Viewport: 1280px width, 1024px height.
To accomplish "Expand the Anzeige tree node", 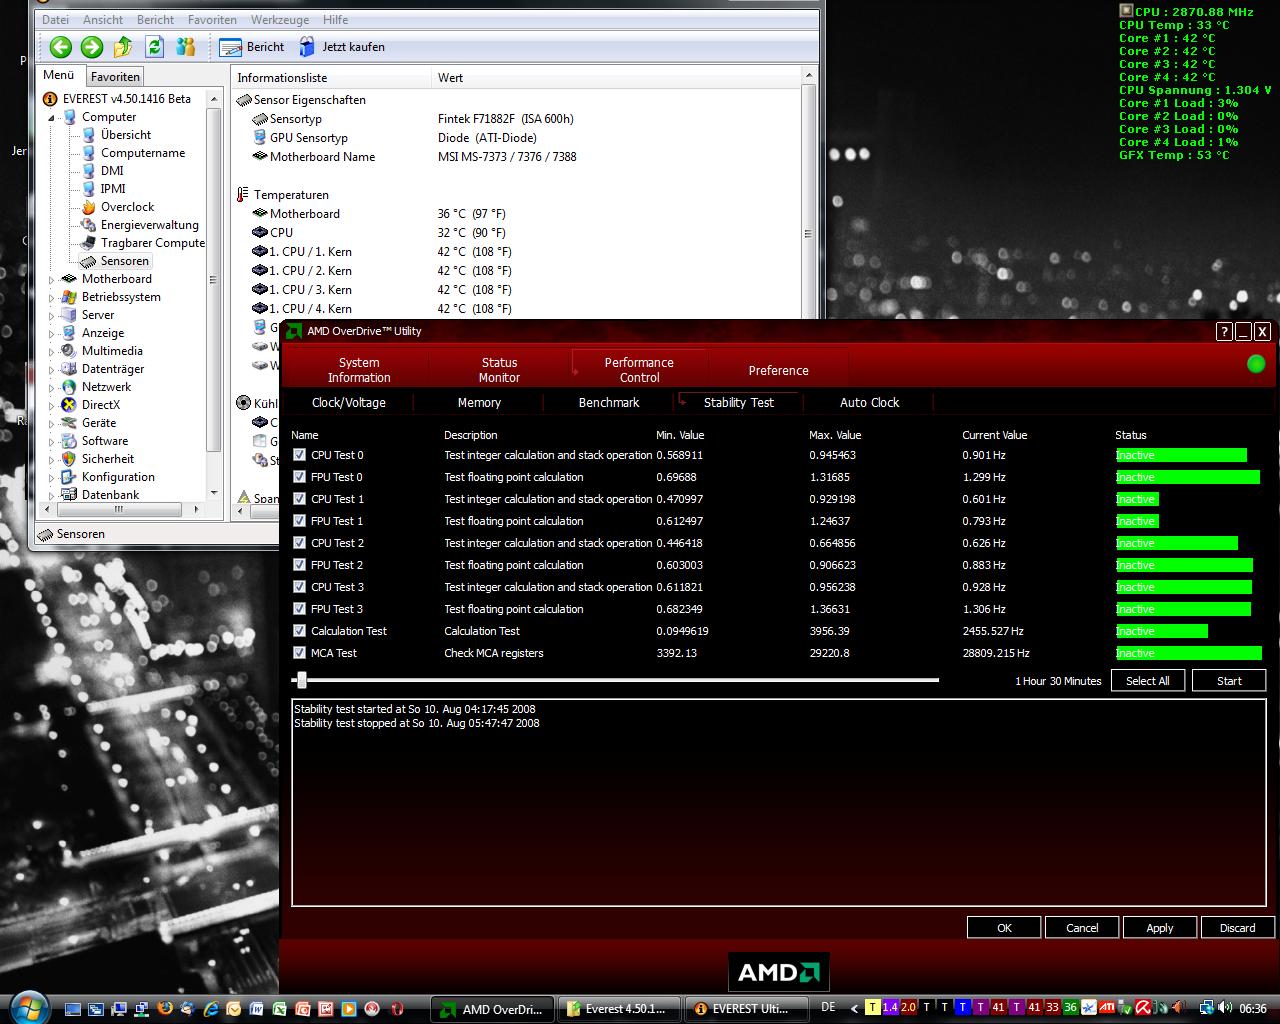I will tap(52, 334).
